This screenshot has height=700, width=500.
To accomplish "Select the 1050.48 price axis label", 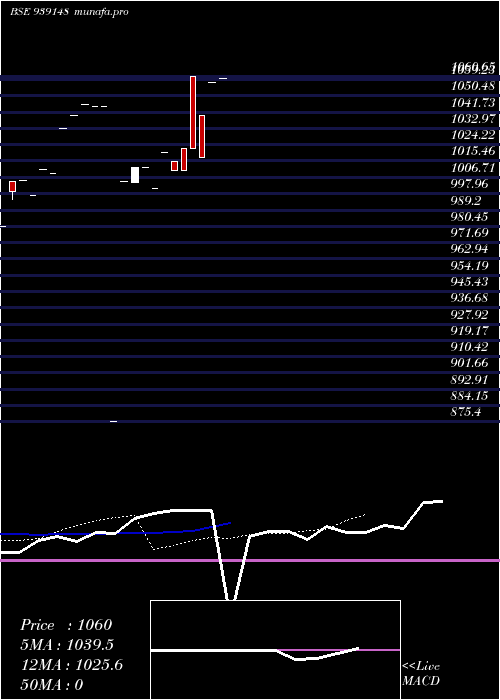I will 473,87.
